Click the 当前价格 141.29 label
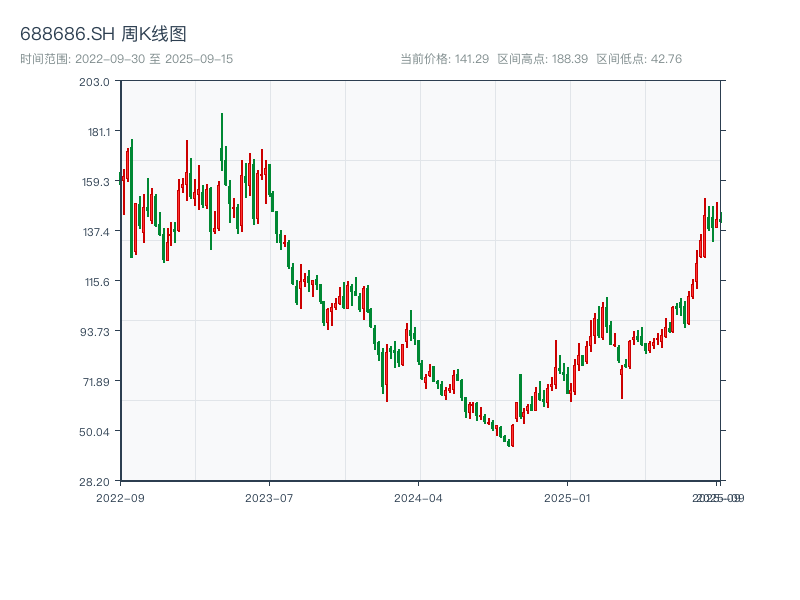The width and height of the screenshot is (800, 600). click(444, 59)
